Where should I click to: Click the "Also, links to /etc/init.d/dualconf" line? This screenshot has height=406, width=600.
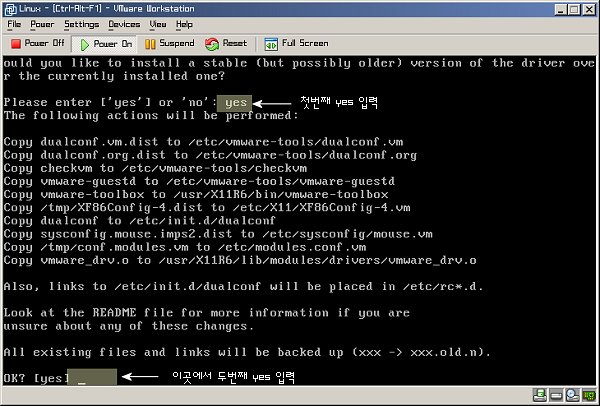coord(243,287)
